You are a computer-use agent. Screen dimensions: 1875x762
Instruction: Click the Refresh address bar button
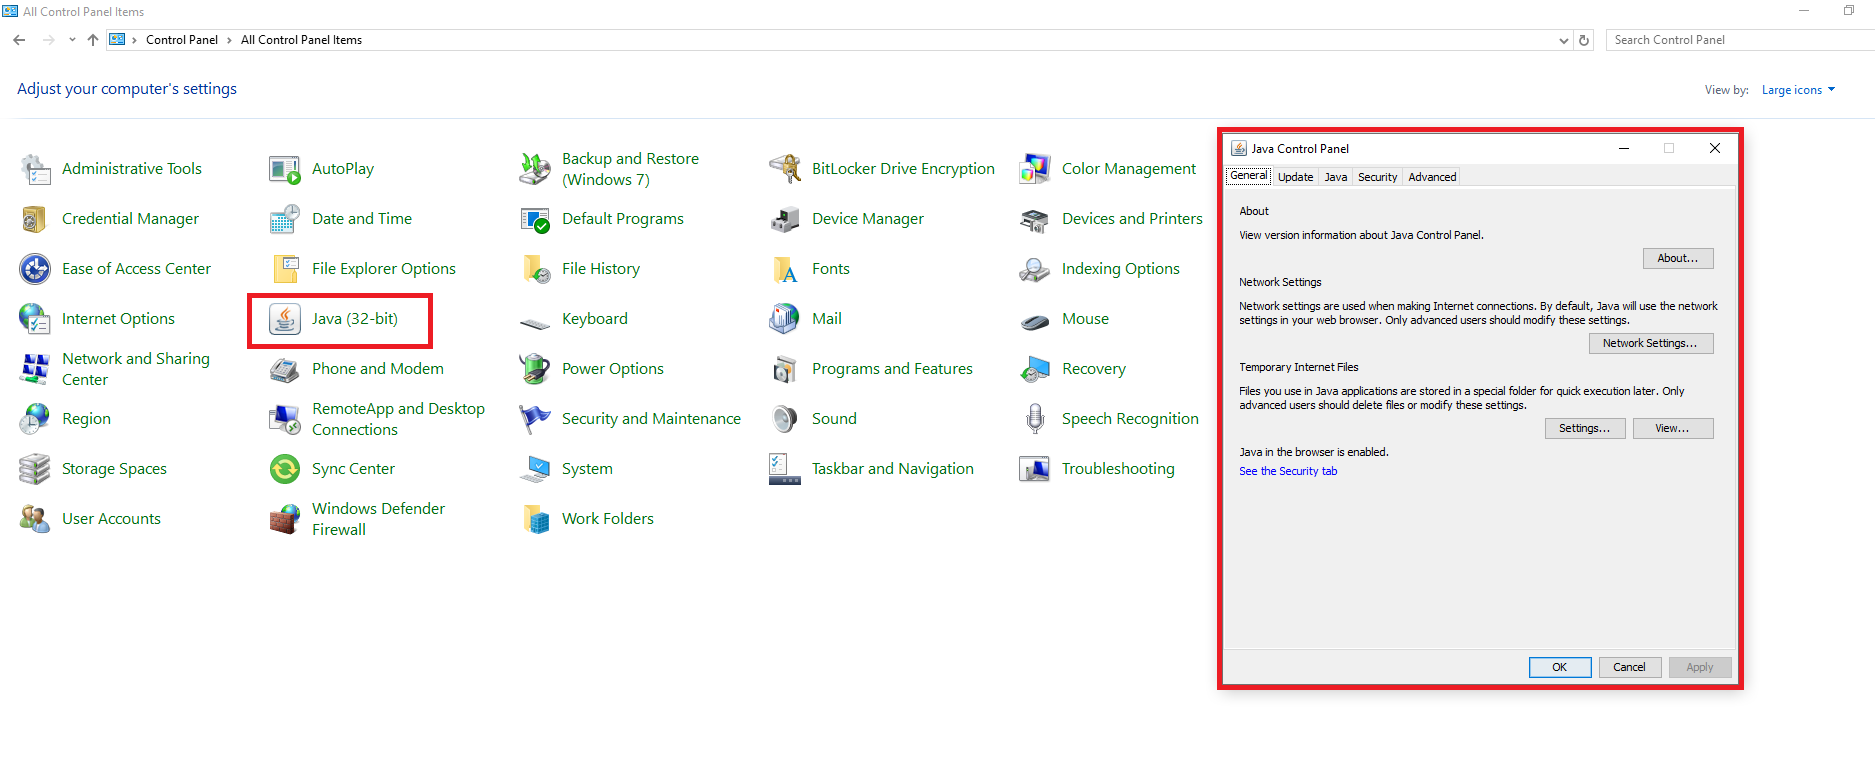(1584, 41)
